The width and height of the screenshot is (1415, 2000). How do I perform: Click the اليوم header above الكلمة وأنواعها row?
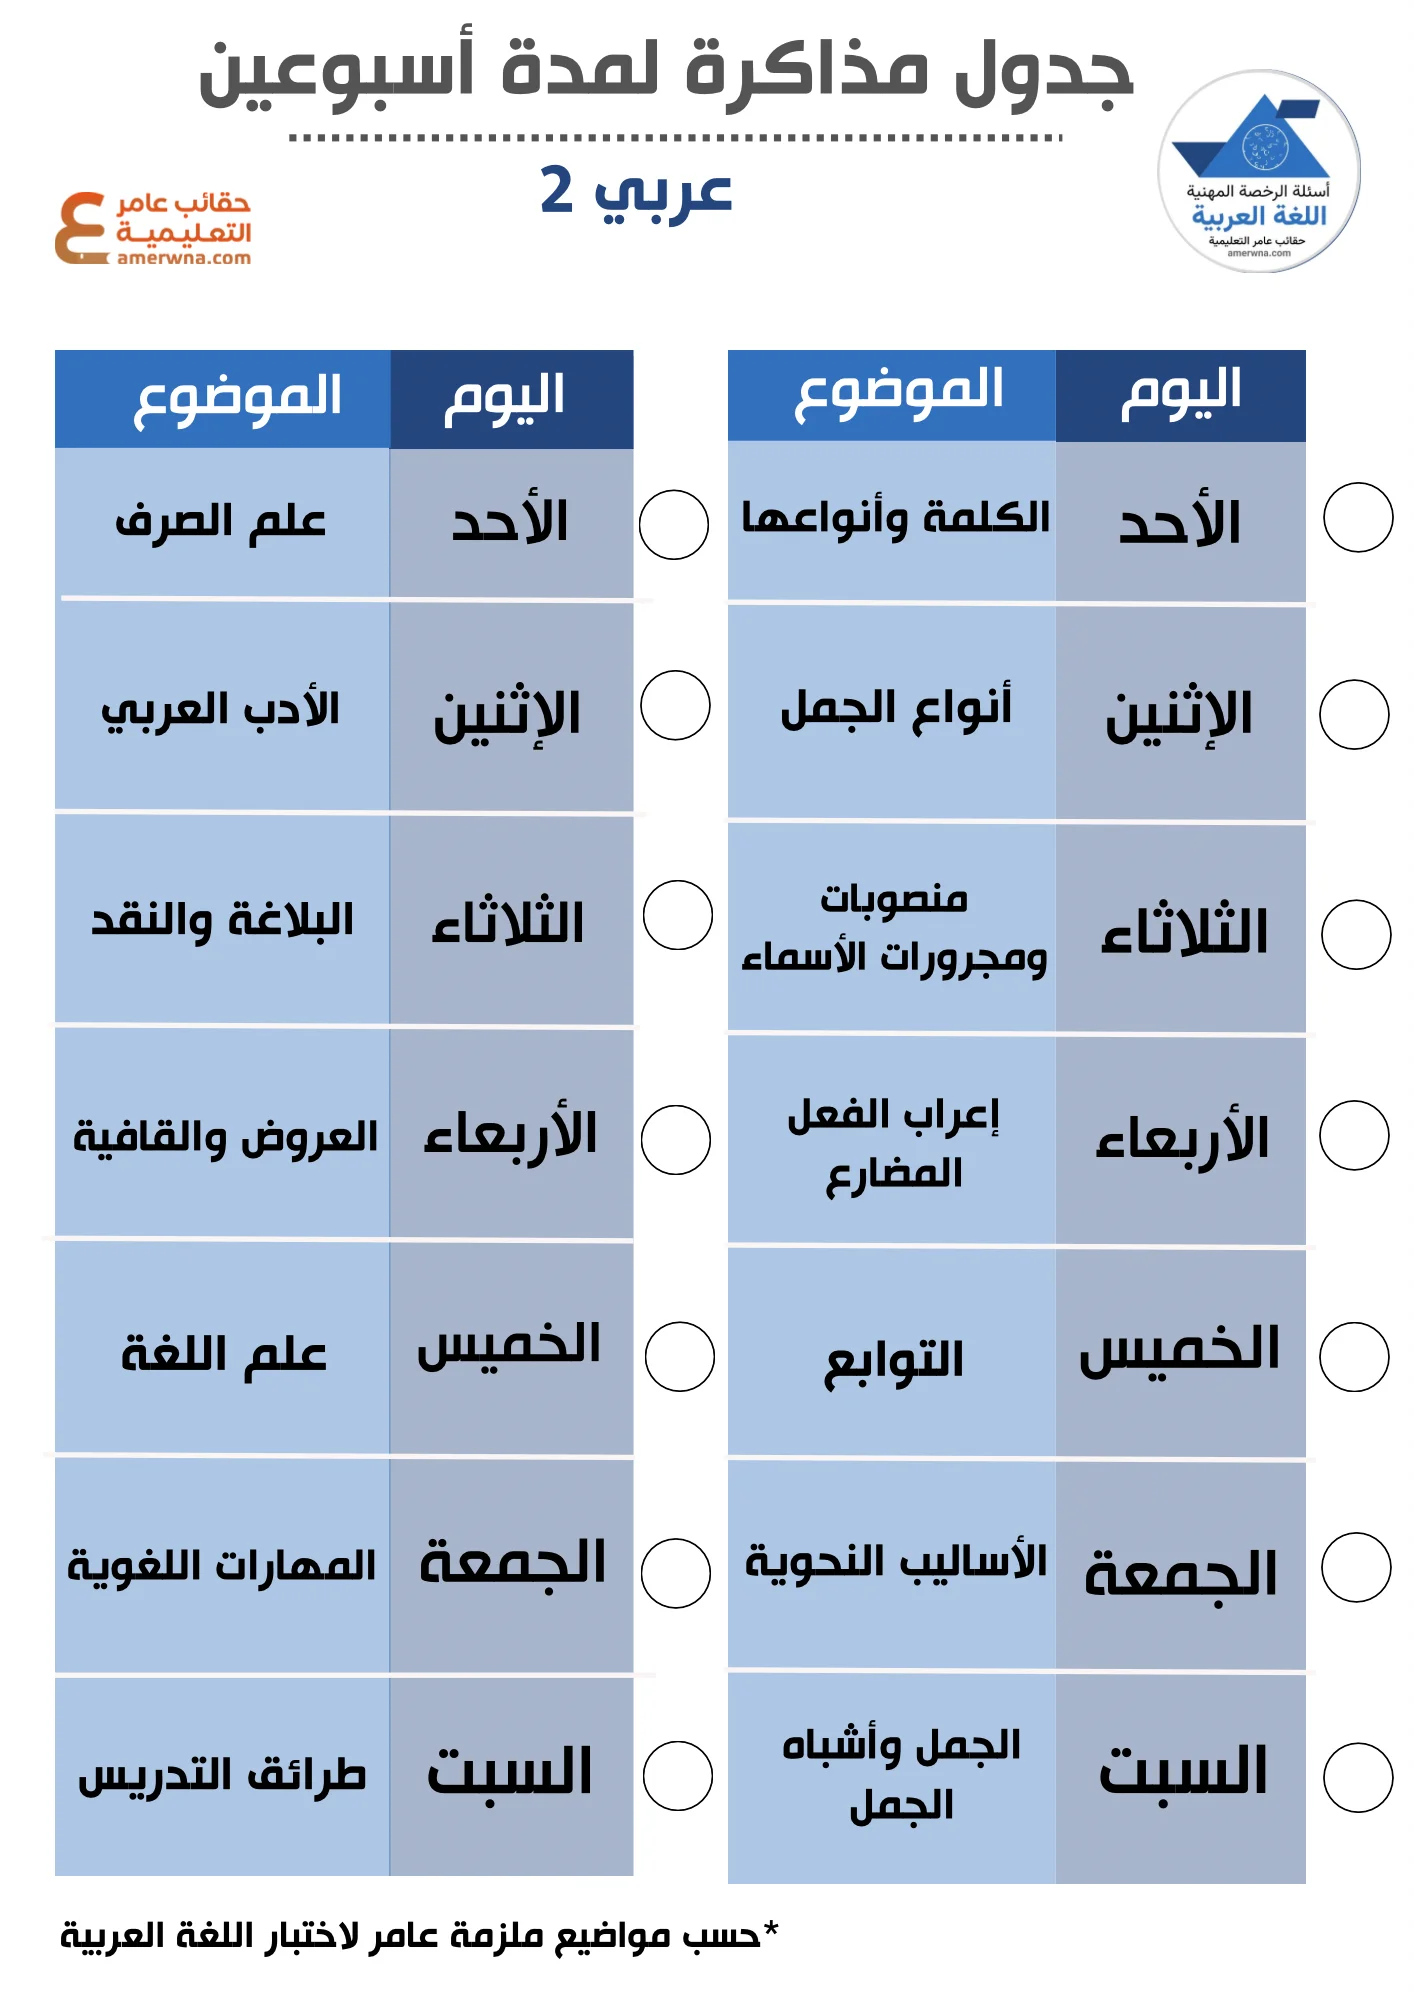tap(1180, 394)
